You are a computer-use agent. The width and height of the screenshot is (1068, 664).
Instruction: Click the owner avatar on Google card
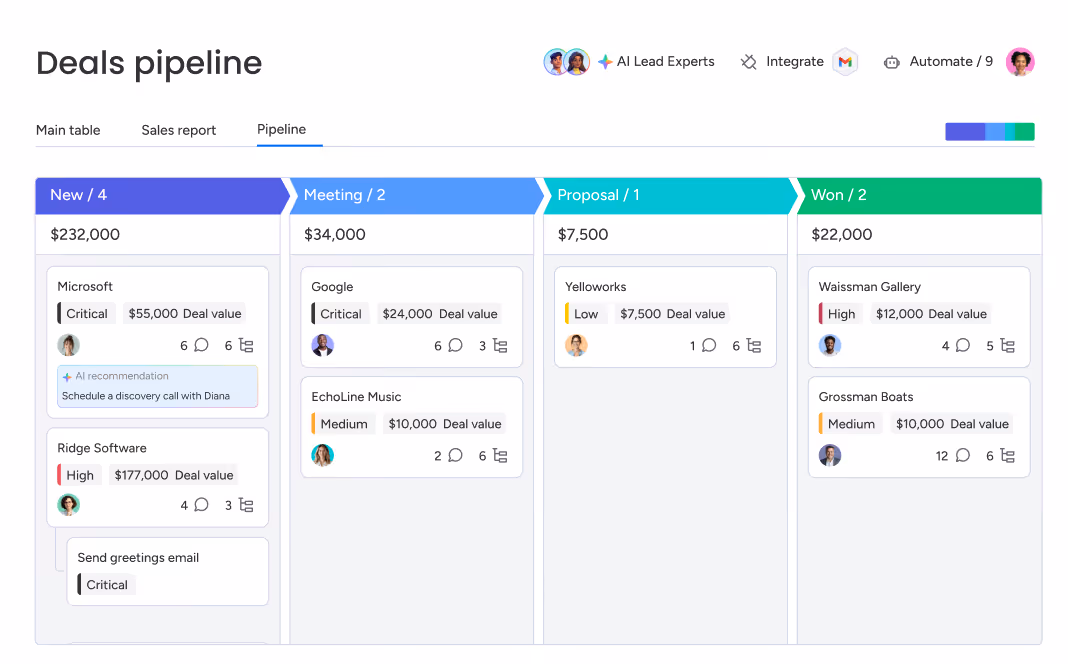(323, 345)
